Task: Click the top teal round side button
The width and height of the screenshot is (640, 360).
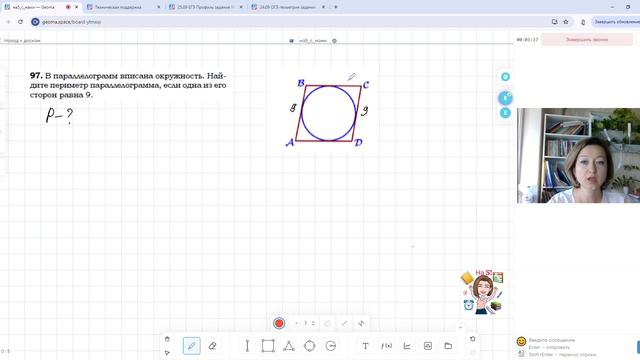Action: pos(505,77)
